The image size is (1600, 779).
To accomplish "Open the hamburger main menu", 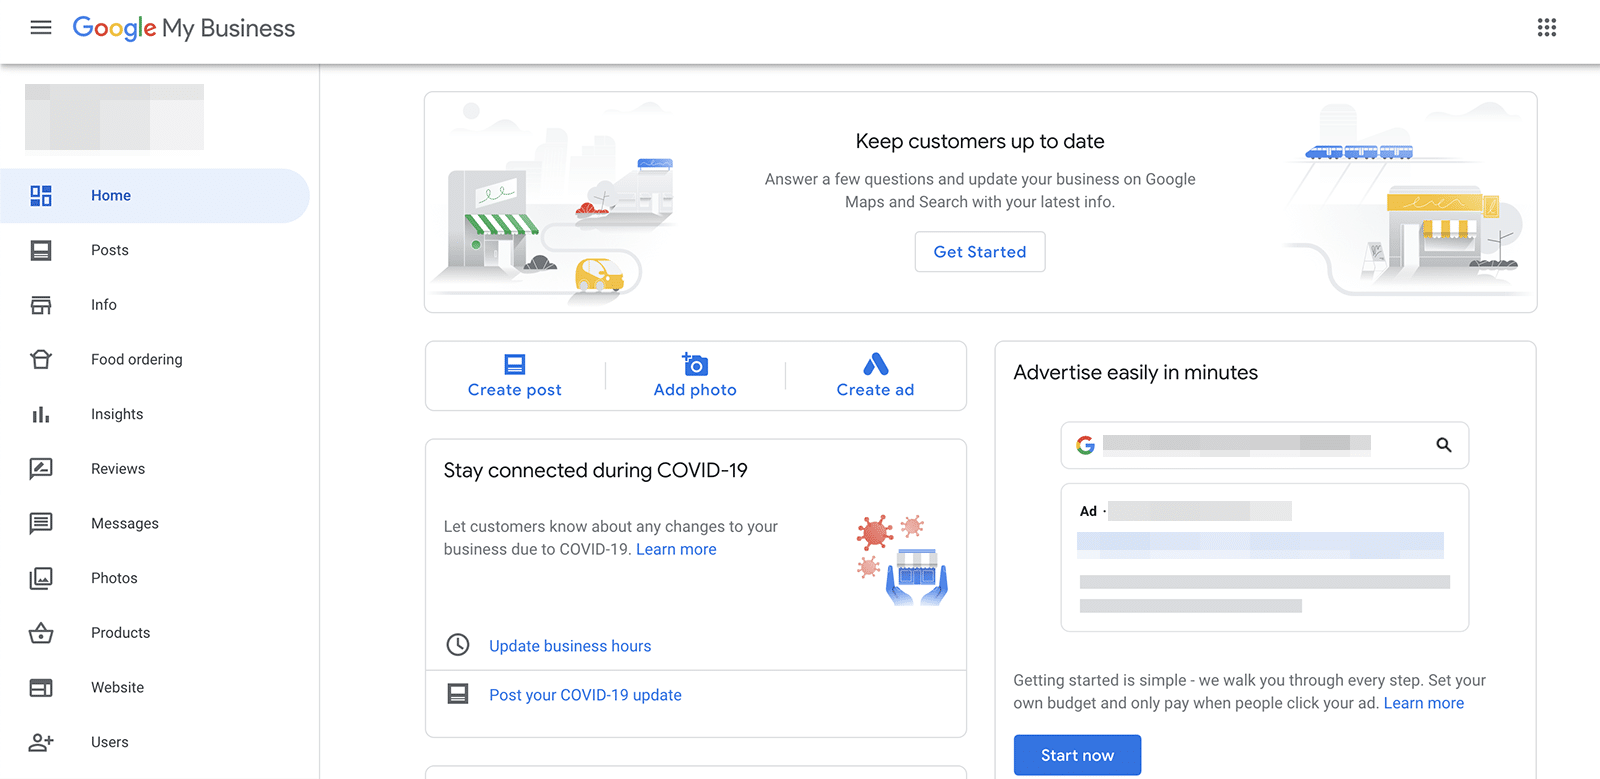I will [x=41, y=28].
